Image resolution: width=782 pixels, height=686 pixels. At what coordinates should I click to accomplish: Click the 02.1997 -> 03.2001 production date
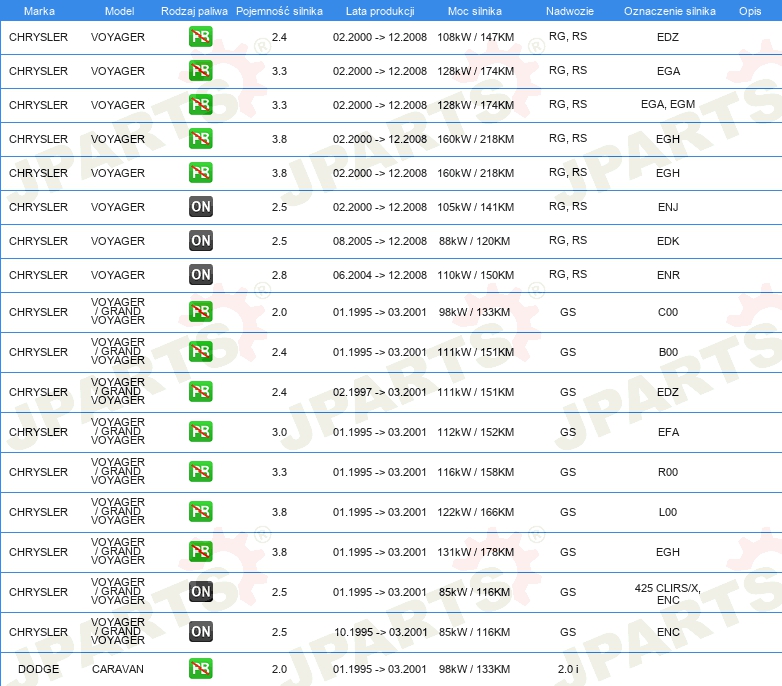coord(380,392)
